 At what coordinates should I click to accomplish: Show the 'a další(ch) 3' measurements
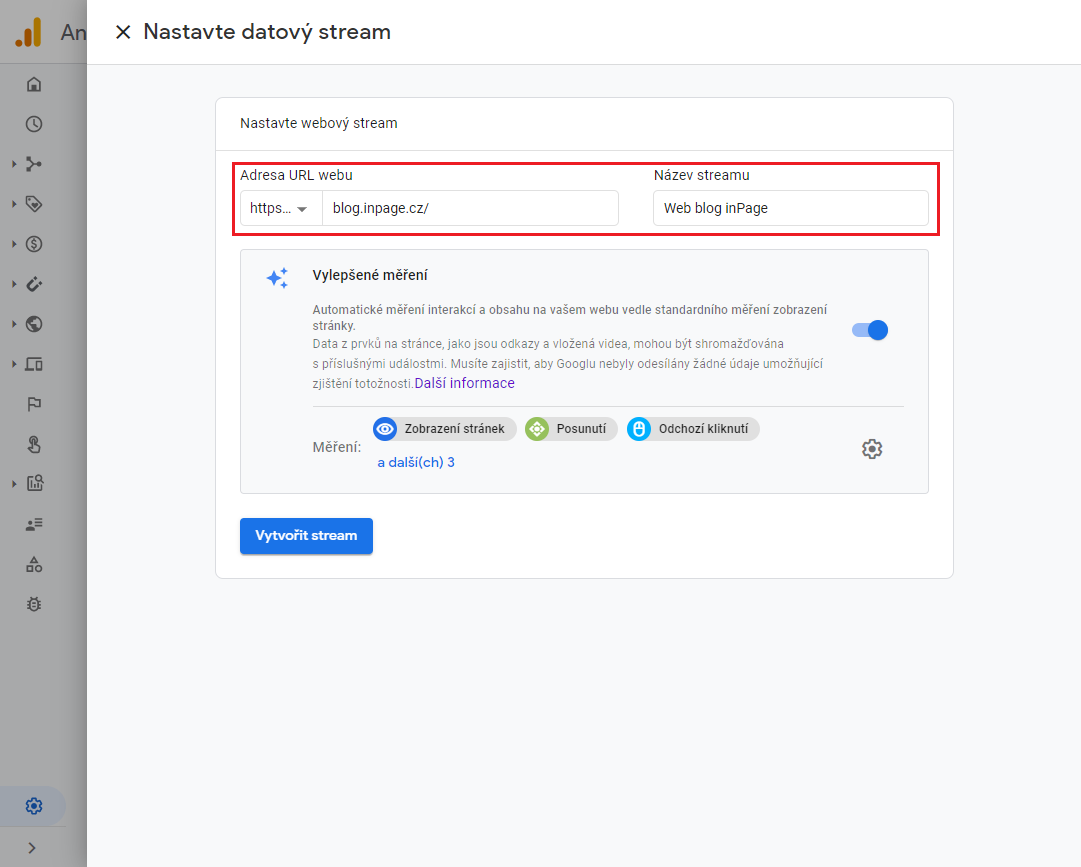coord(416,462)
